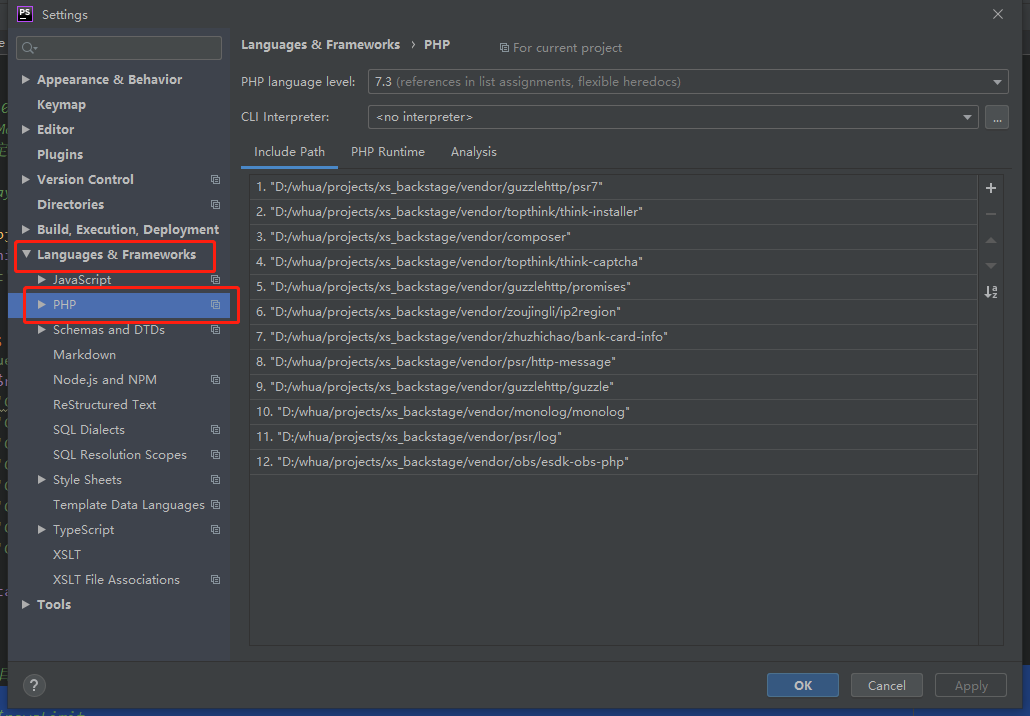The width and height of the screenshot is (1030, 716).
Task: Click the per-project icon next to PHP
Action: (x=214, y=304)
